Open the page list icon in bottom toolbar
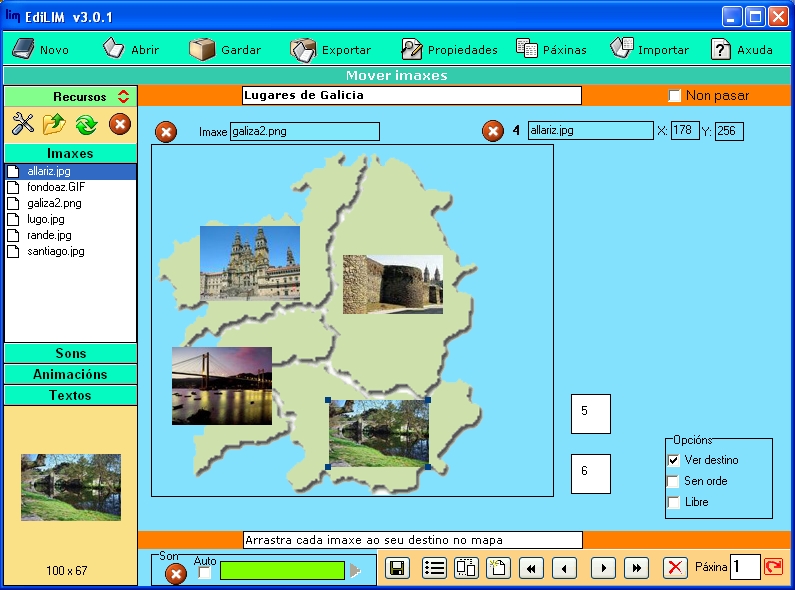Viewport: 795px width, 590px height. point(434,568)
